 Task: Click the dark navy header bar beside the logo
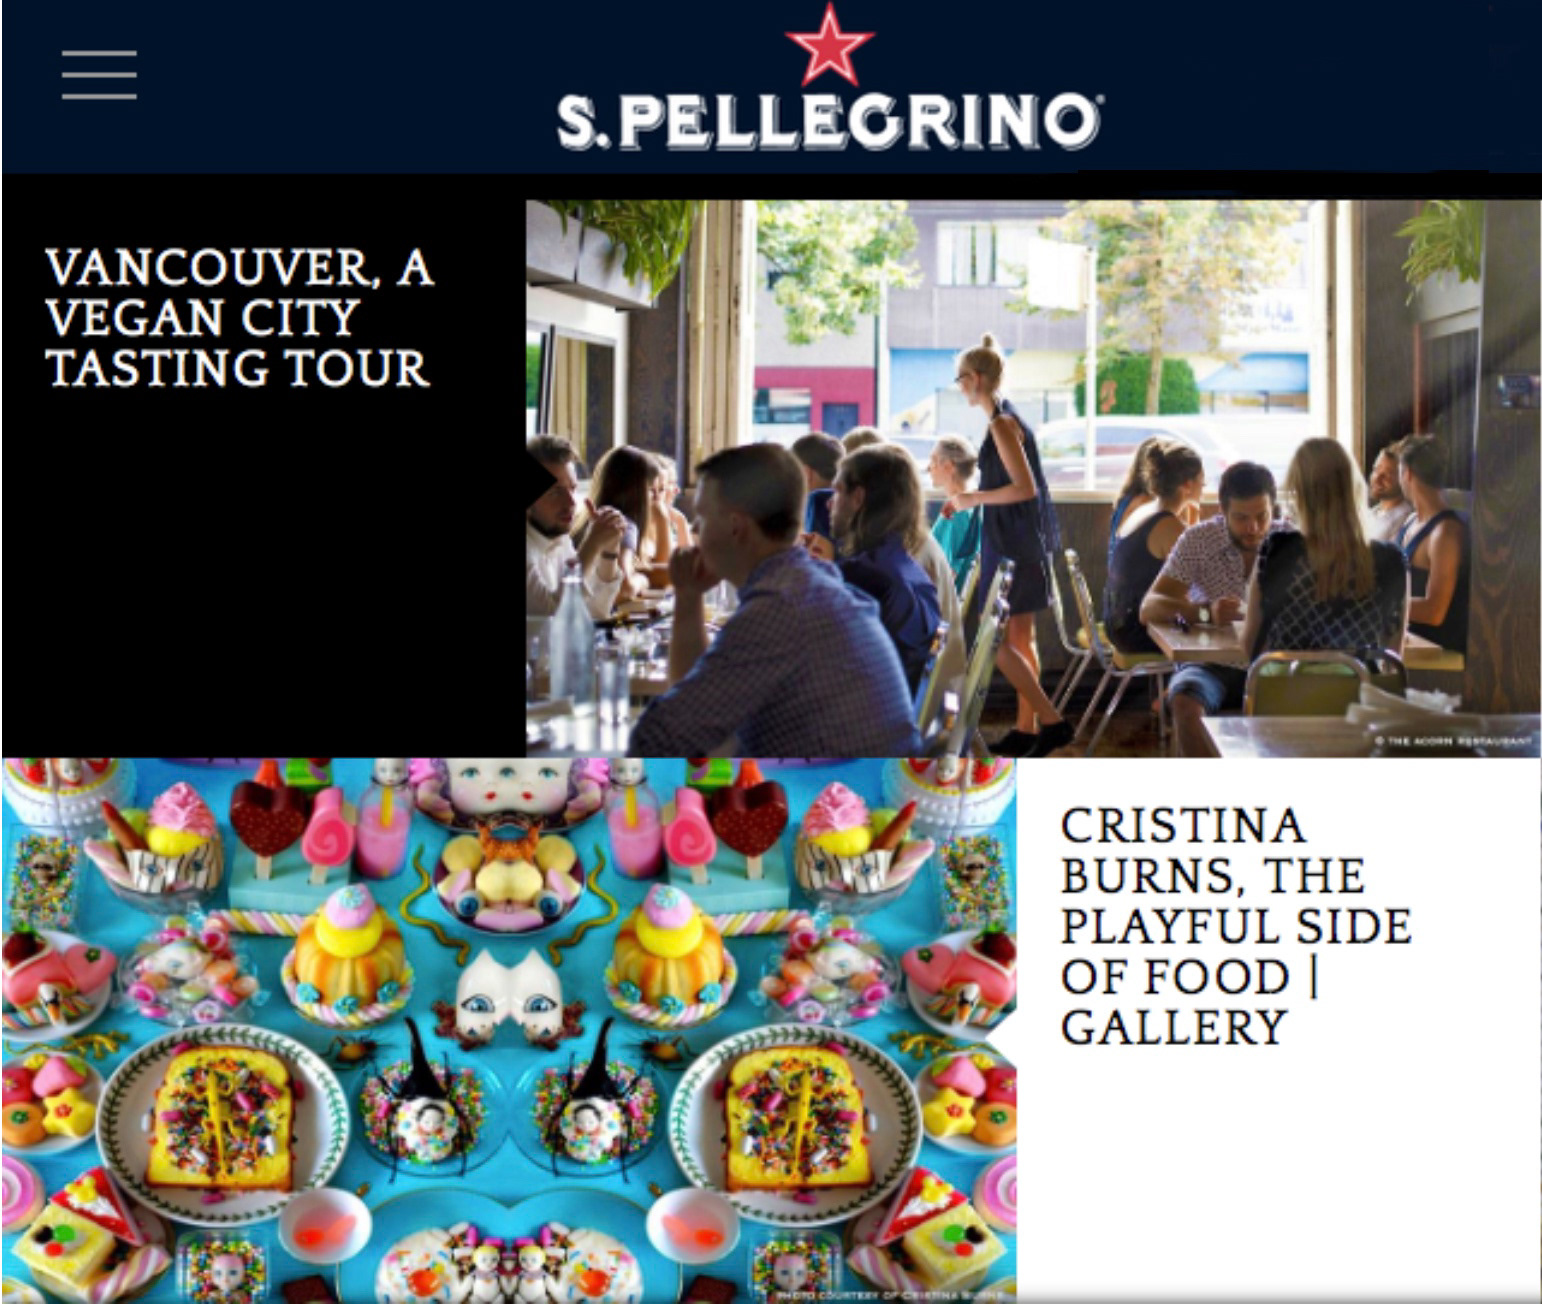click(x=1320, y=88)
